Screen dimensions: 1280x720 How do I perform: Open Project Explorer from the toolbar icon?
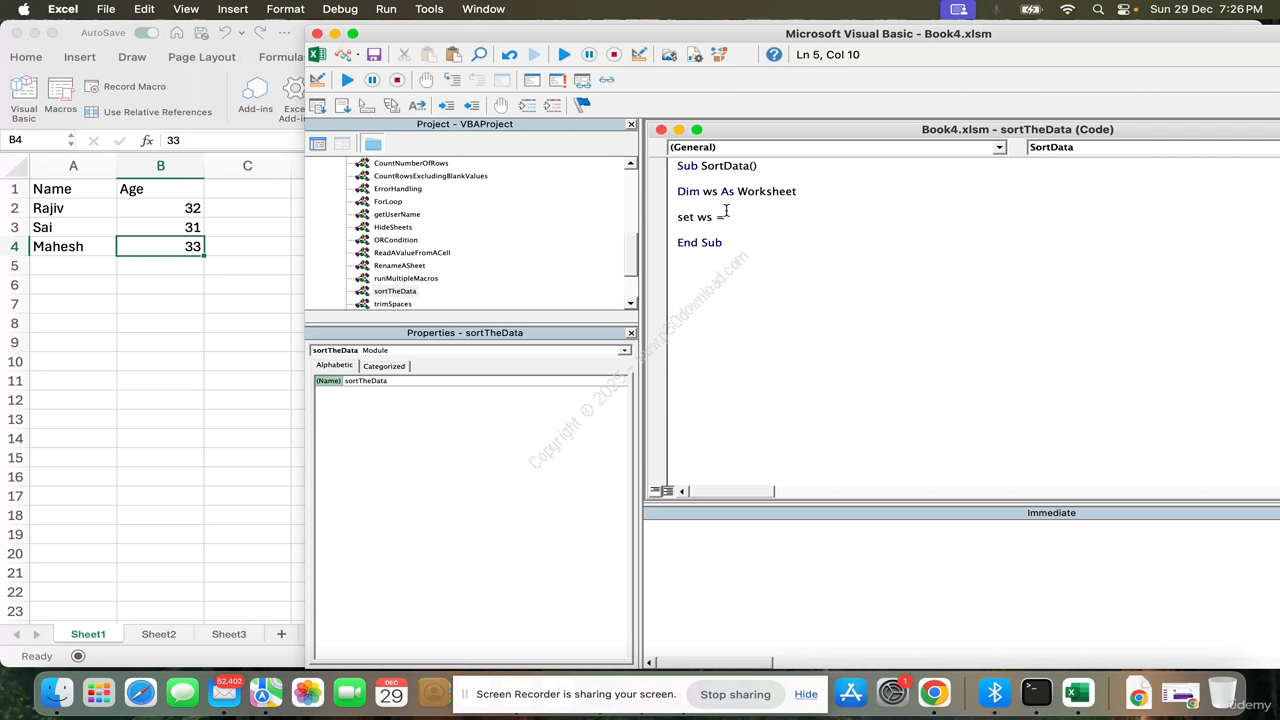669,54
